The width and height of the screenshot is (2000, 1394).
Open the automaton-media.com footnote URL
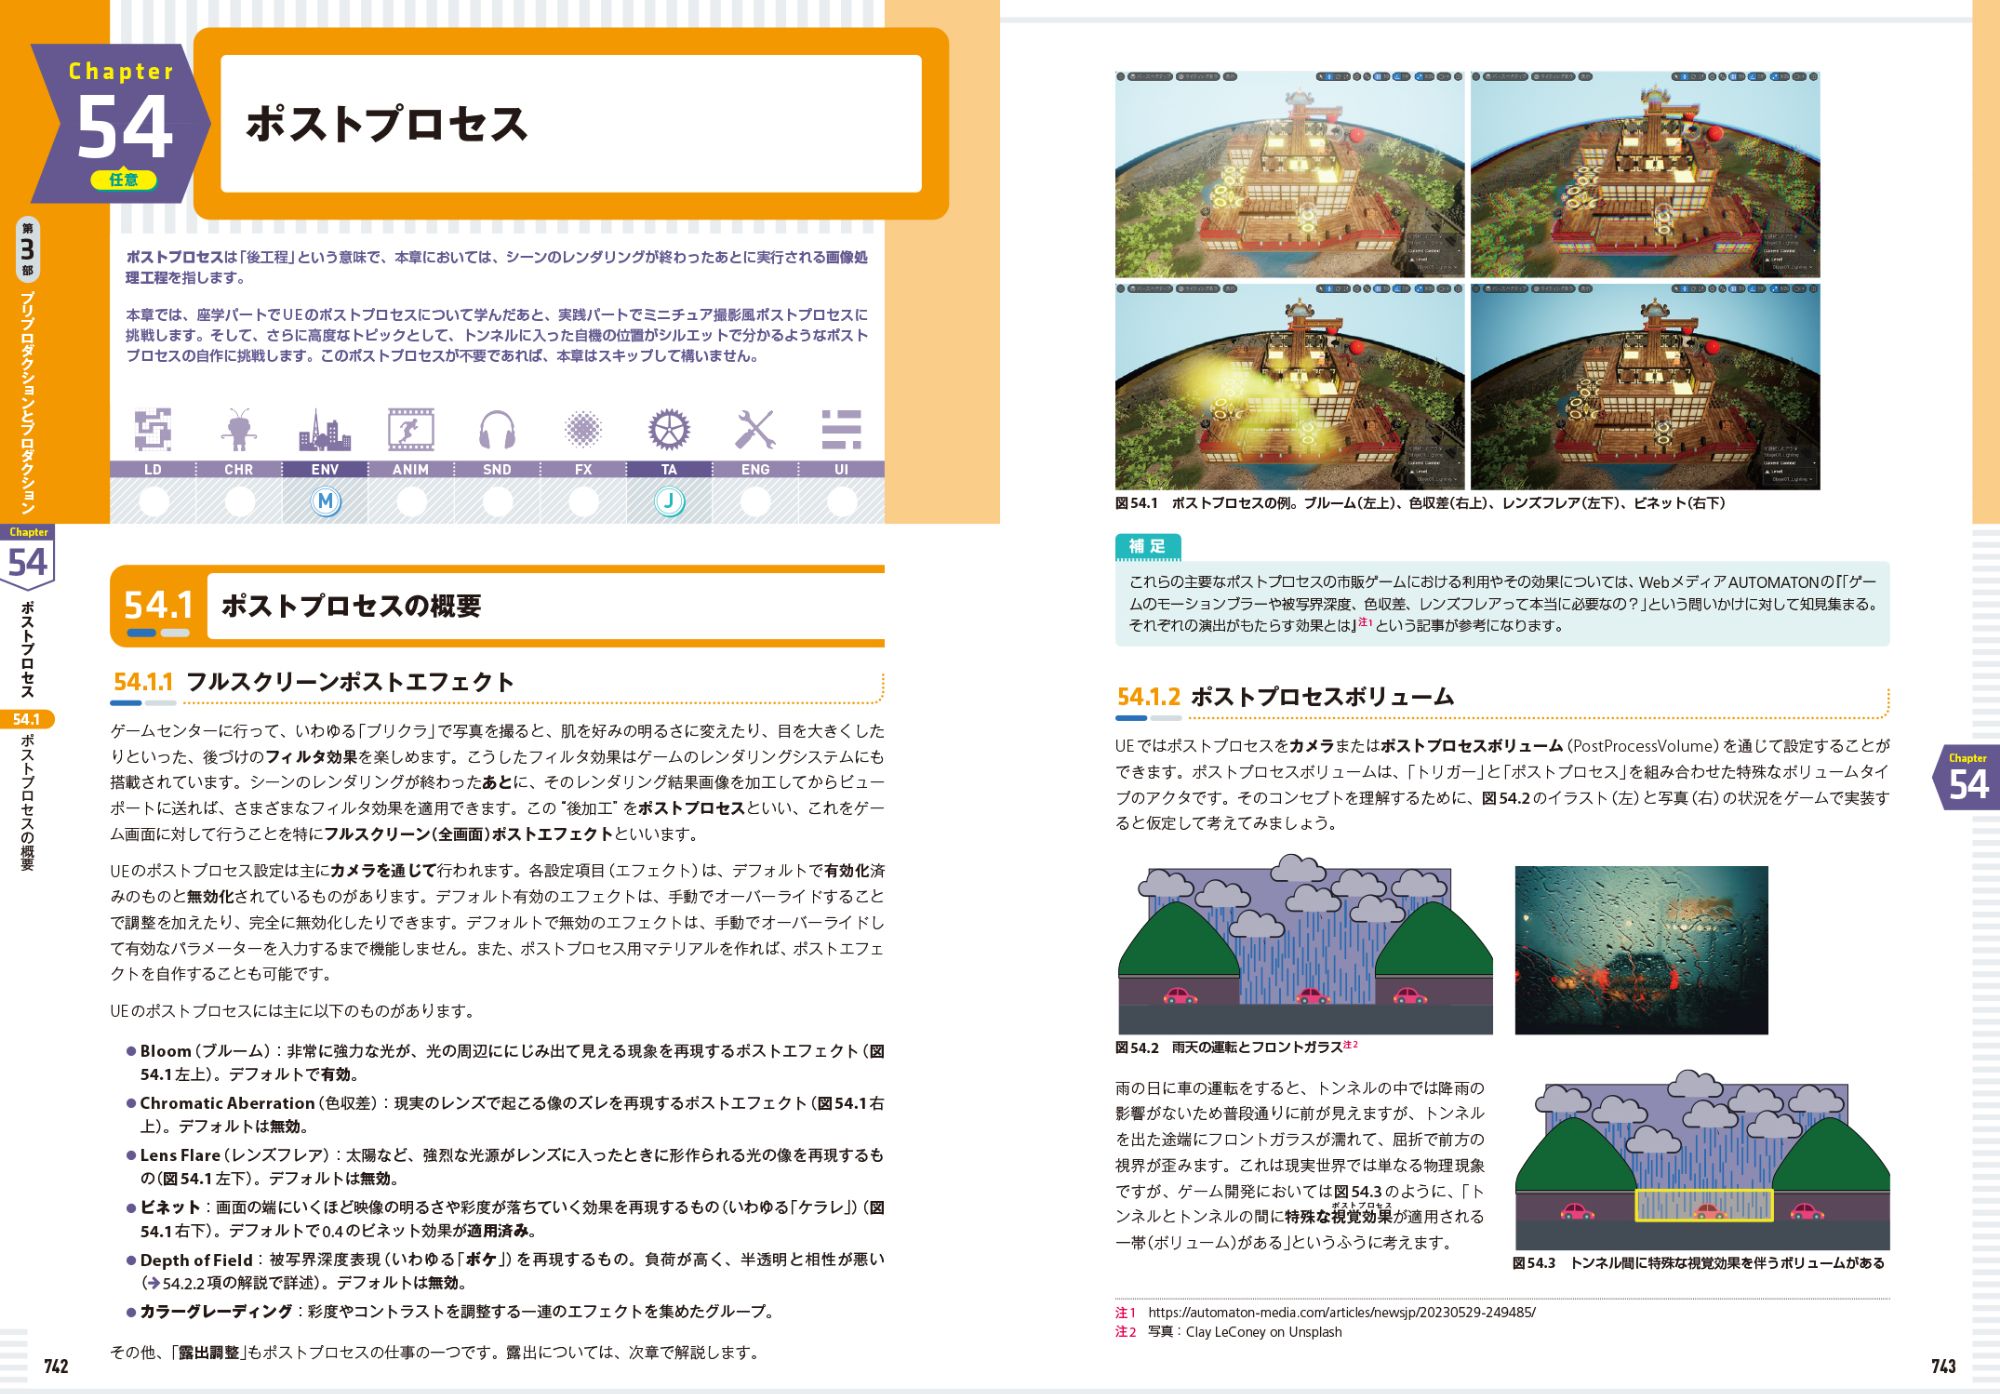(1341, 1312)
